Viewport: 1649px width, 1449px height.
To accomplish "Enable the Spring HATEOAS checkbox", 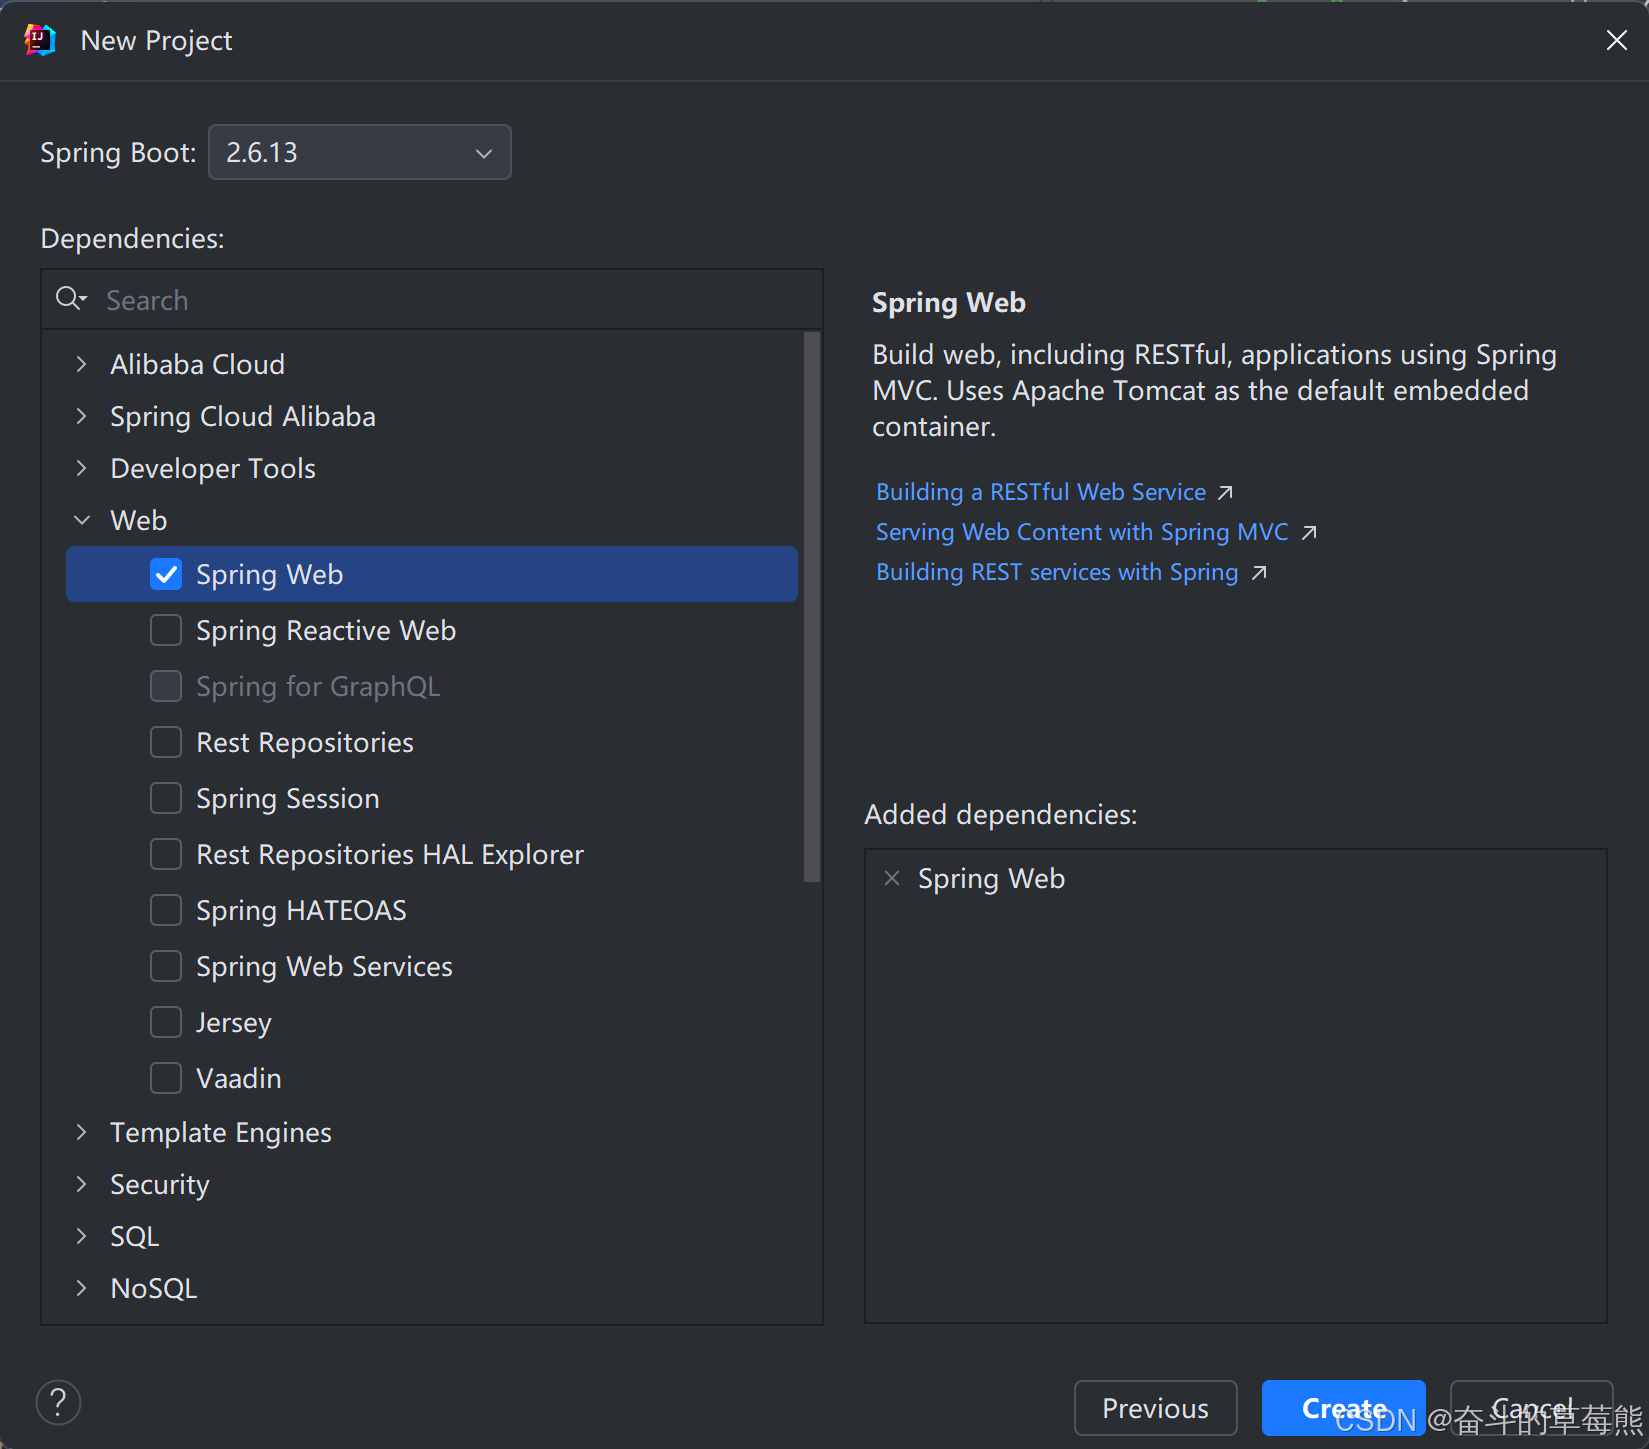I will pyautogui.click(x=166, y=910).
